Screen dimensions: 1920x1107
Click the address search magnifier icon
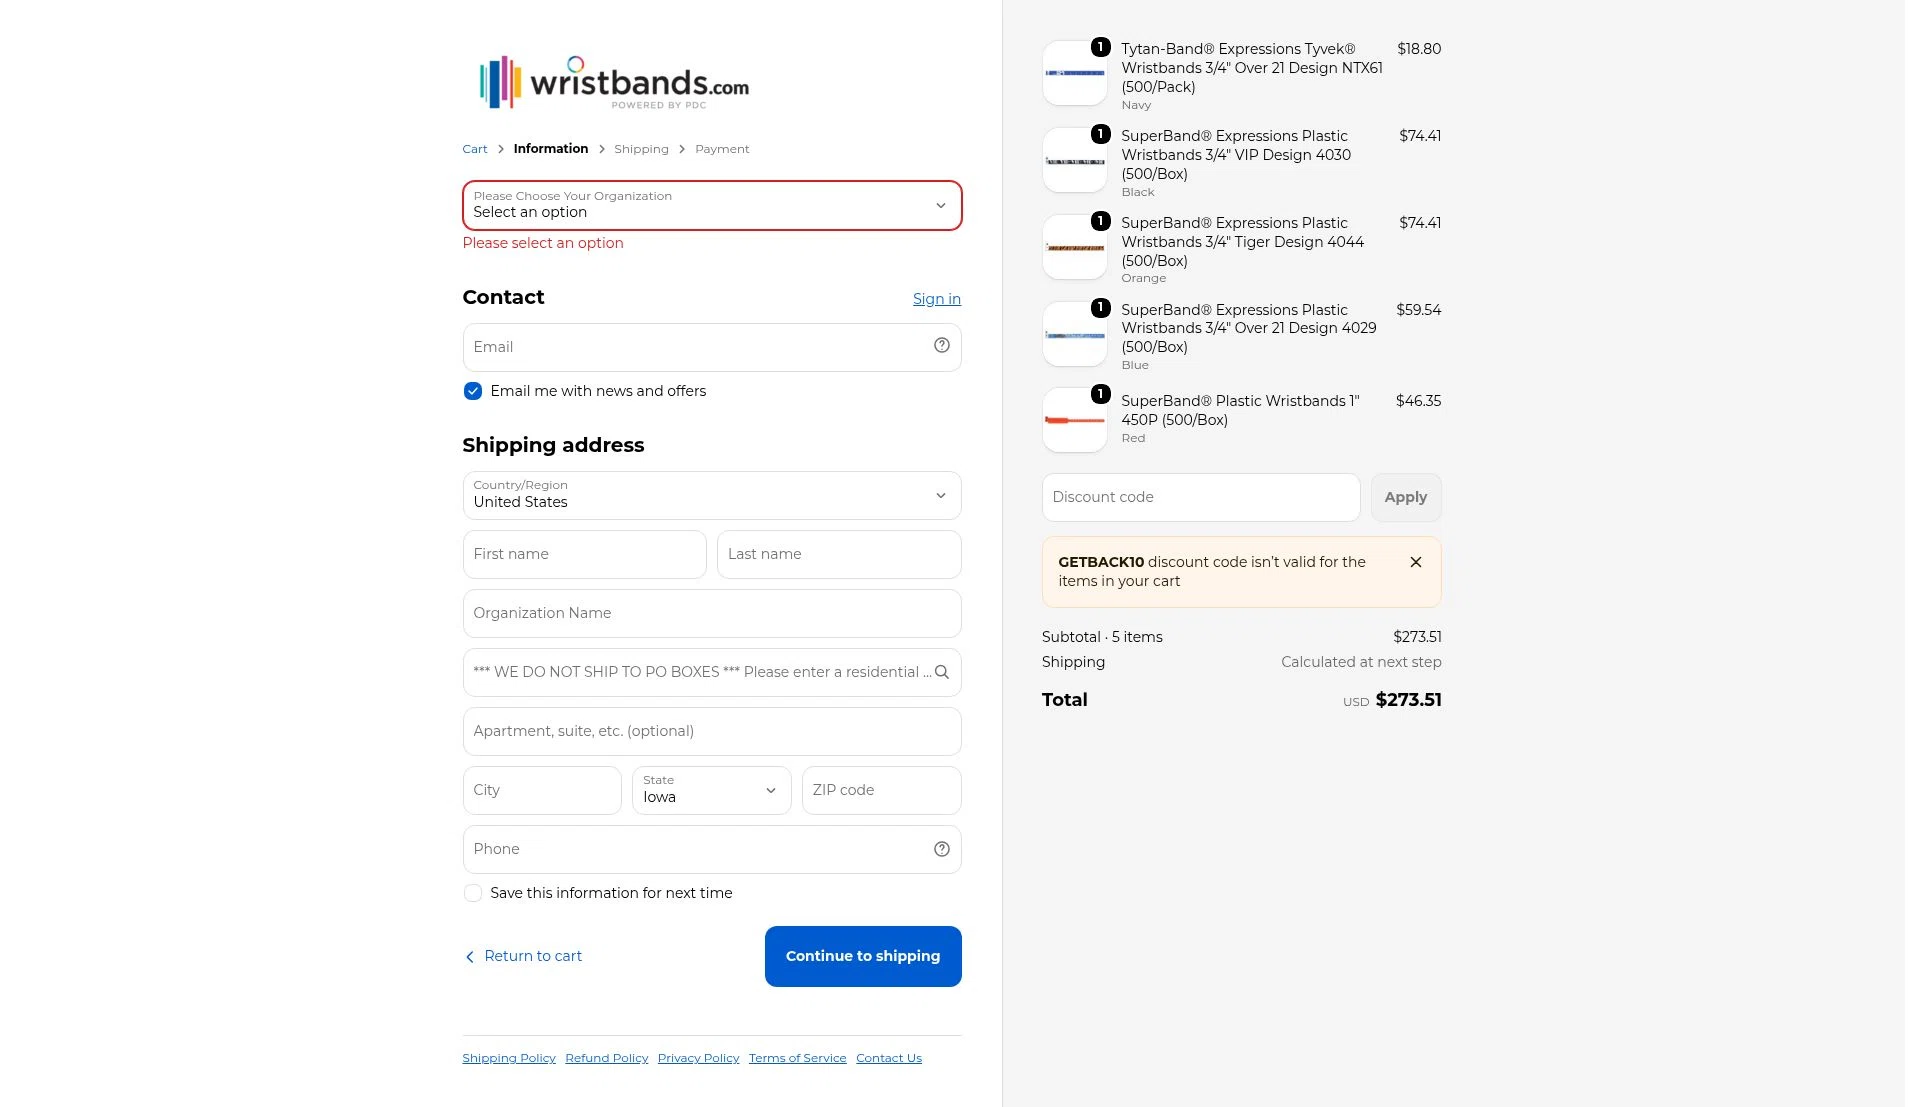pos(941,672)
